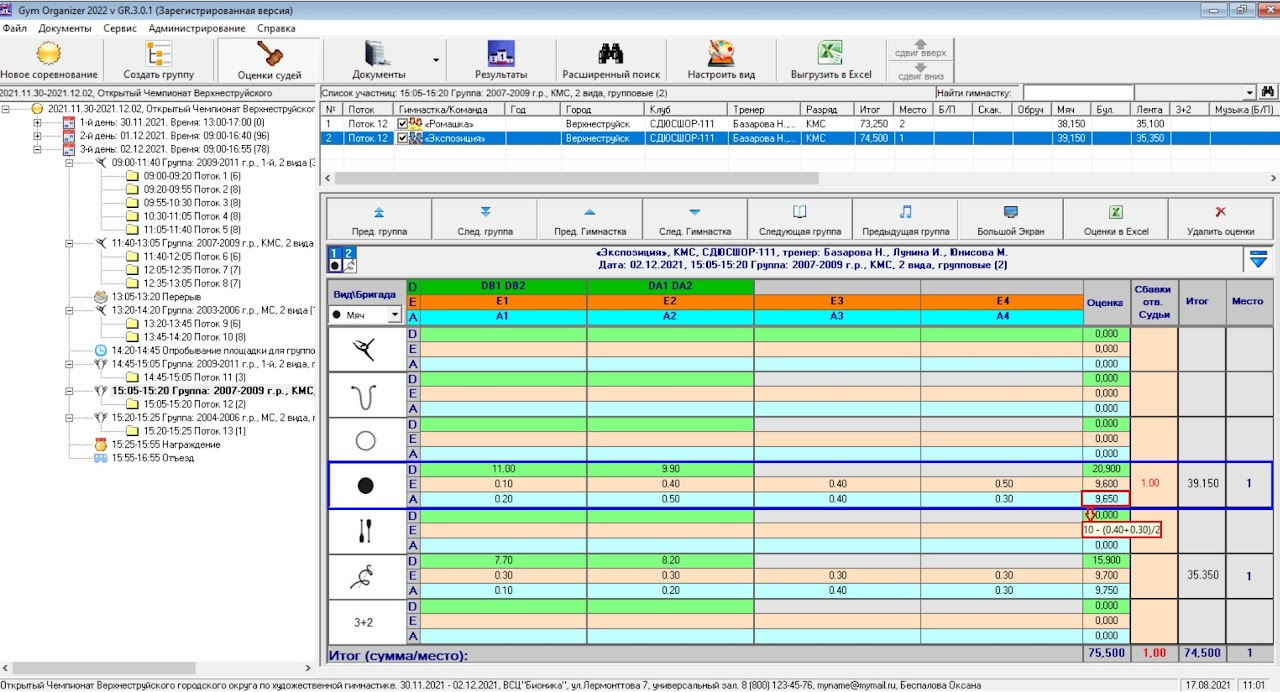Uncheck the «Ромашка» team checkbox
This screenshot has width=1280, height=692.
[x=403, y=124]
